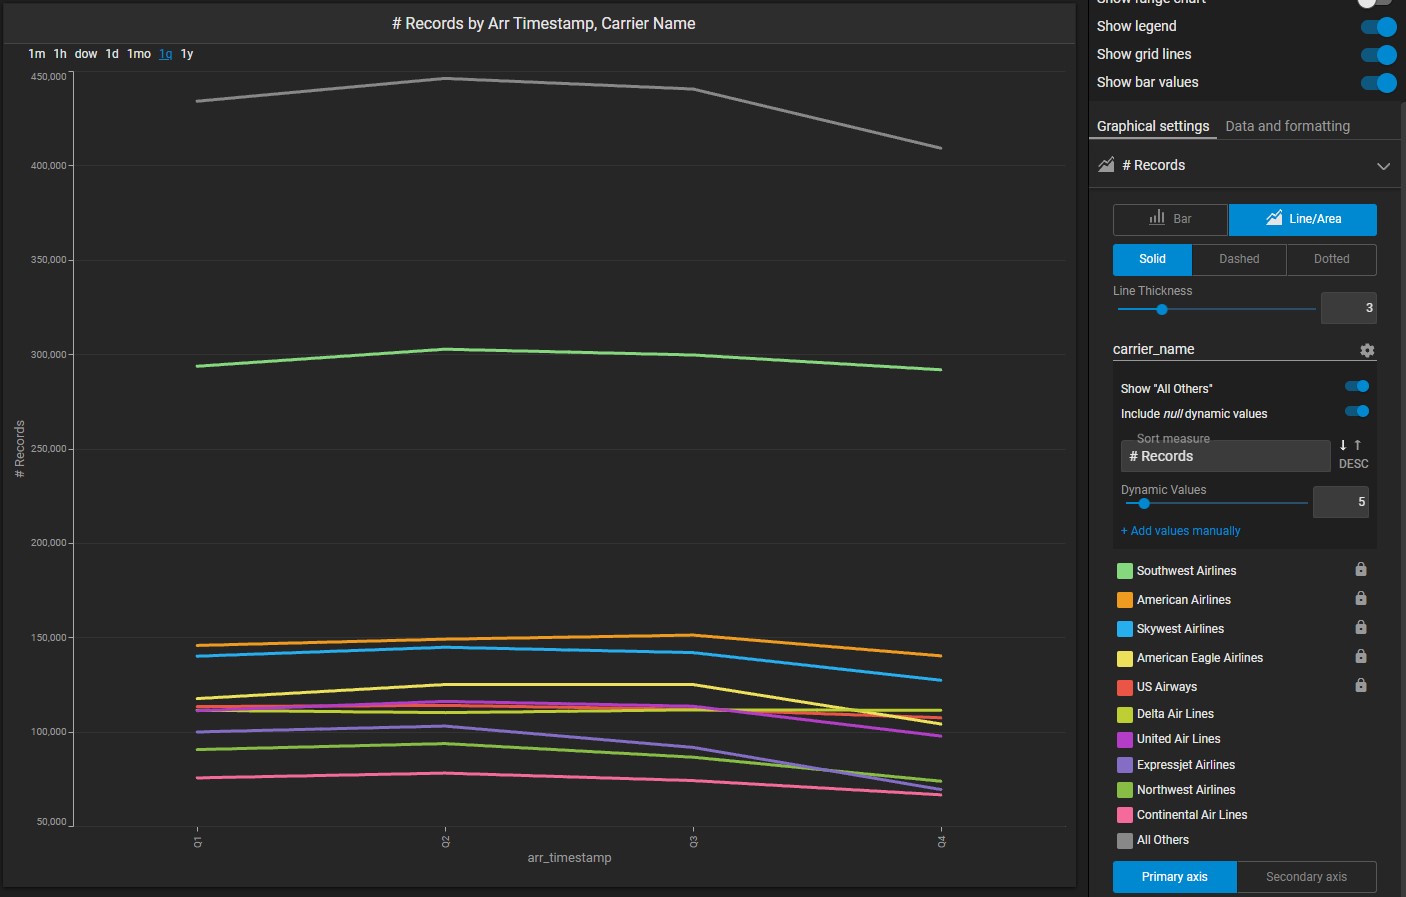Turn off Show grid lines

(x=1378, y=55)
